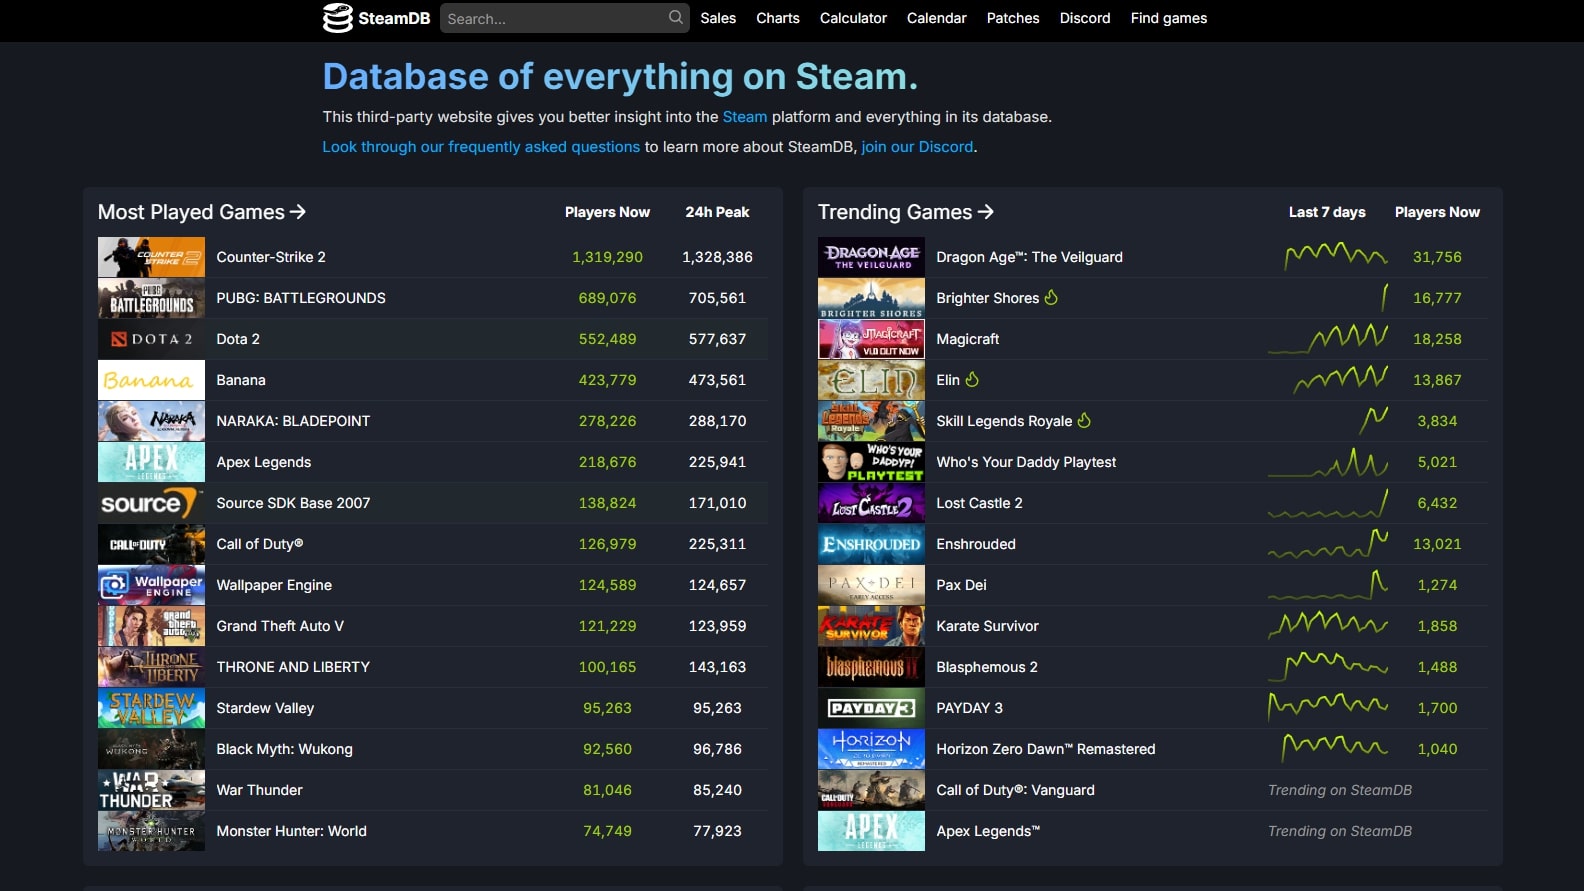Follow the Steam platform link
This screenshot has width=1584, height=891.
click(745, 117)
